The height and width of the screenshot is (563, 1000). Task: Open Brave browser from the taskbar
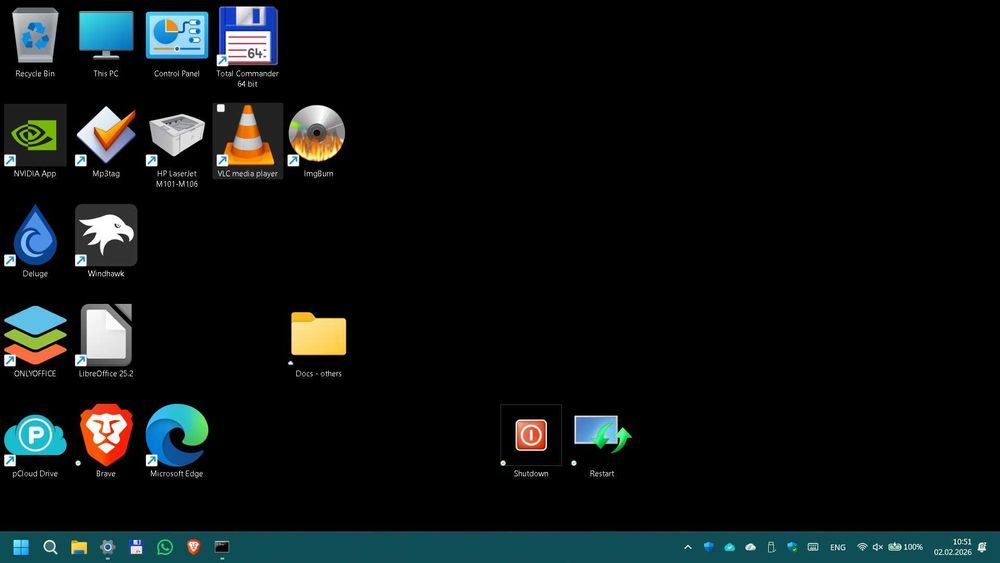(x=193, y=547)
